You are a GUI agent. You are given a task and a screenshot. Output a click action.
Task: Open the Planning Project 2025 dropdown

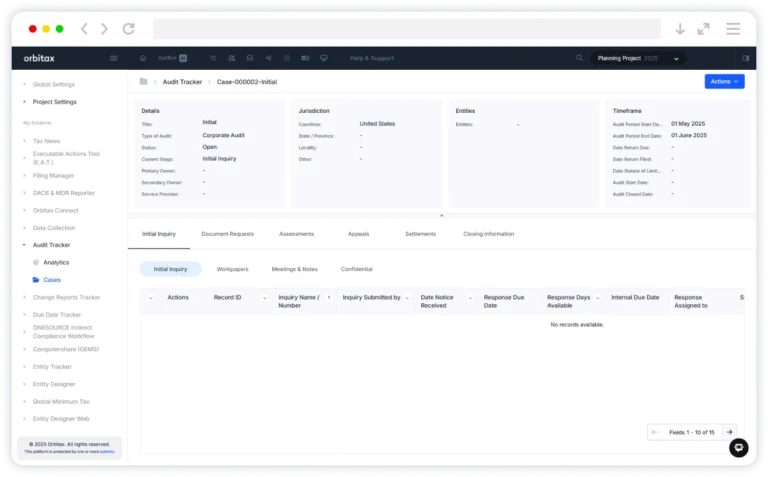(638, 58)
